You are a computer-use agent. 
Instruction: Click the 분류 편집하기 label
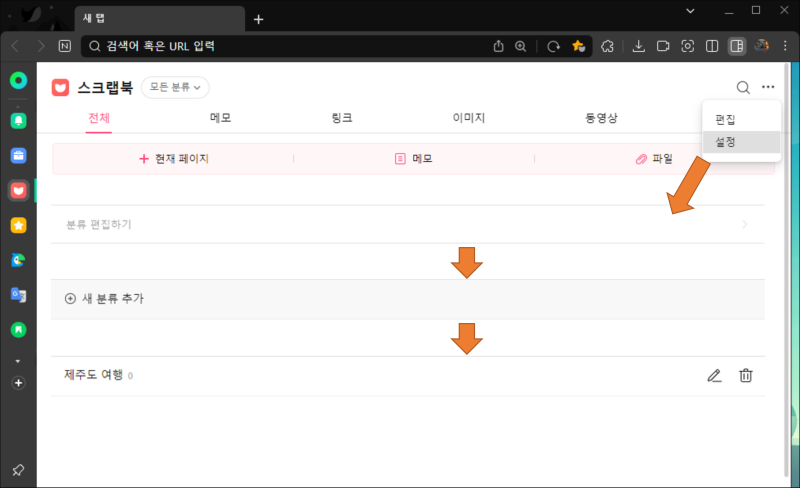click(x=99, y=225)
